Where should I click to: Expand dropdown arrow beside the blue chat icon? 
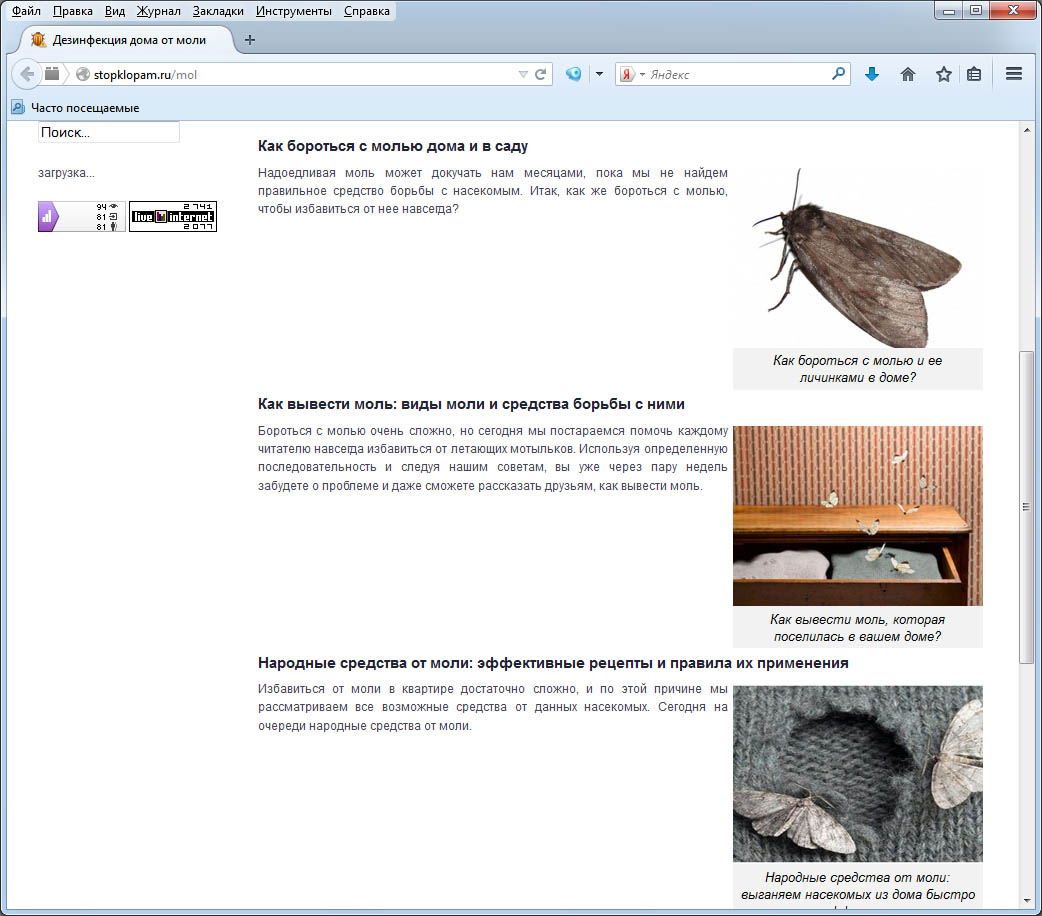(x=599, y=74)
